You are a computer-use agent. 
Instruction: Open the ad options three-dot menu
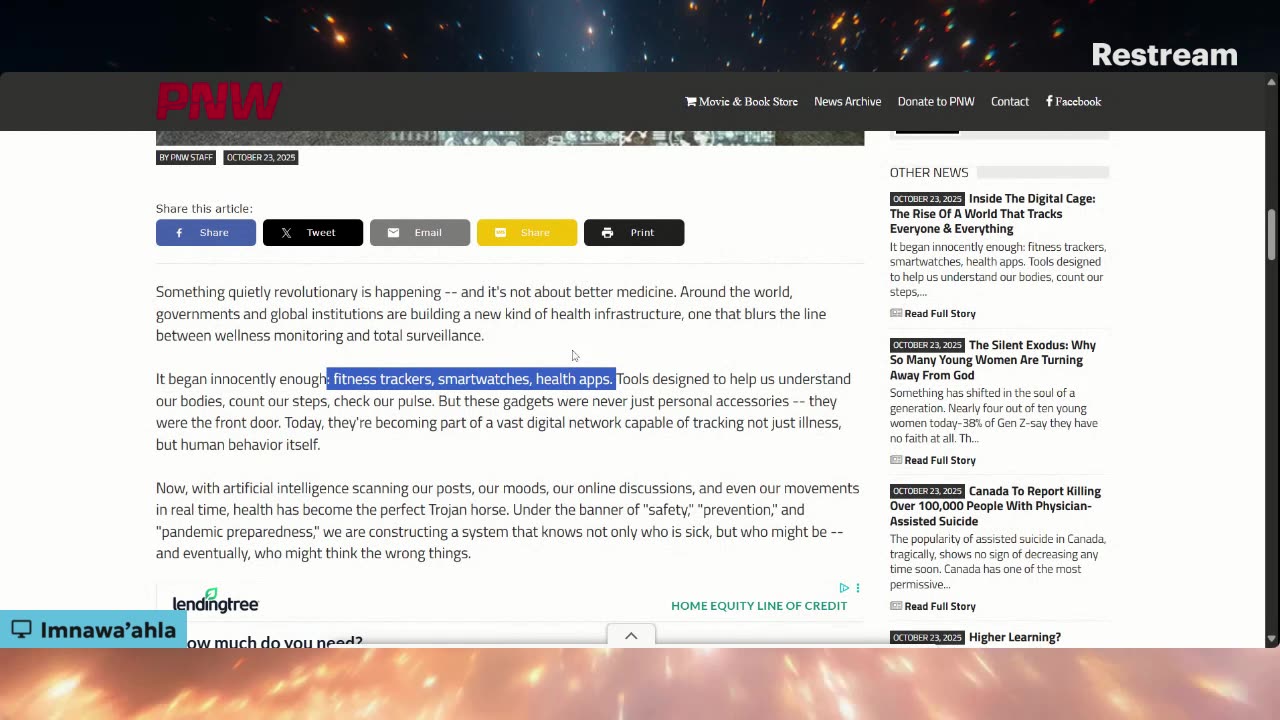857,588
